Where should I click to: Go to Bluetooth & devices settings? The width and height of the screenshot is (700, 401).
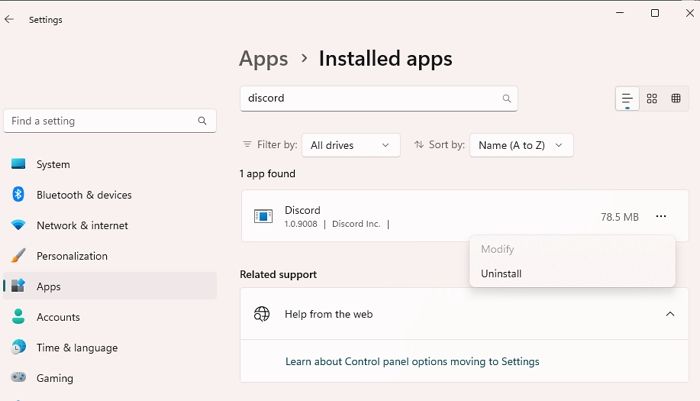pyautogui.click(x=83, y=195)
